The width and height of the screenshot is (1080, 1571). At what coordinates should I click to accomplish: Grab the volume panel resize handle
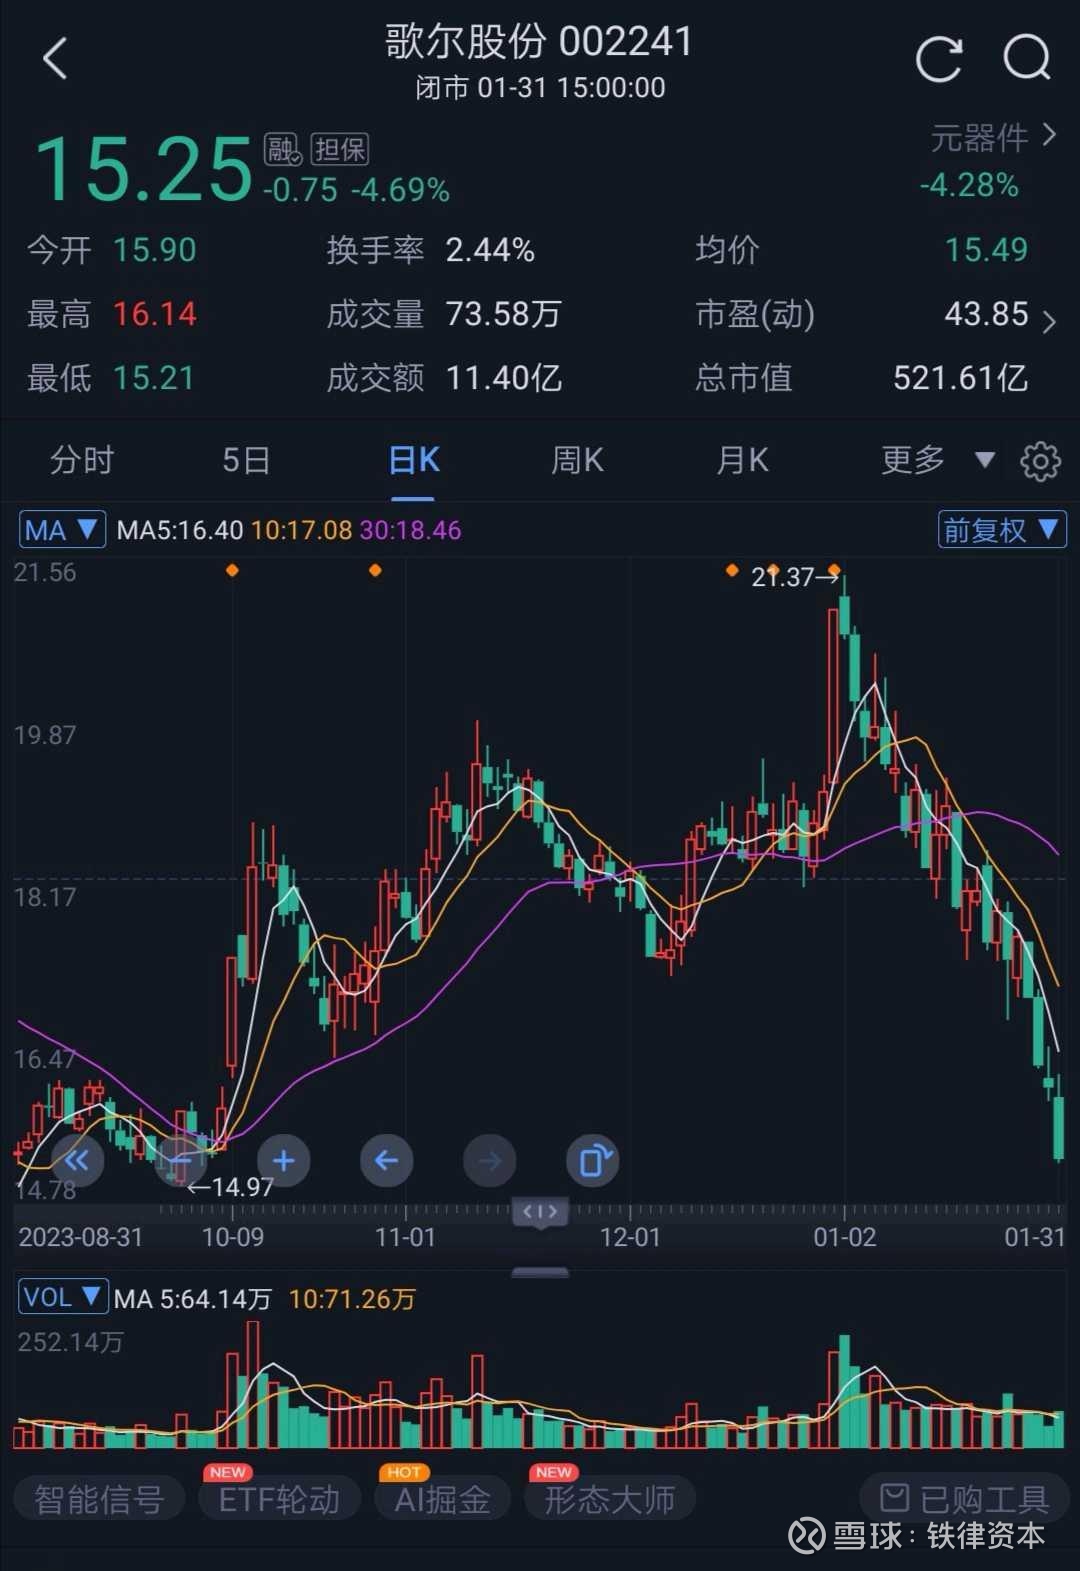[x=540, y=1272]
